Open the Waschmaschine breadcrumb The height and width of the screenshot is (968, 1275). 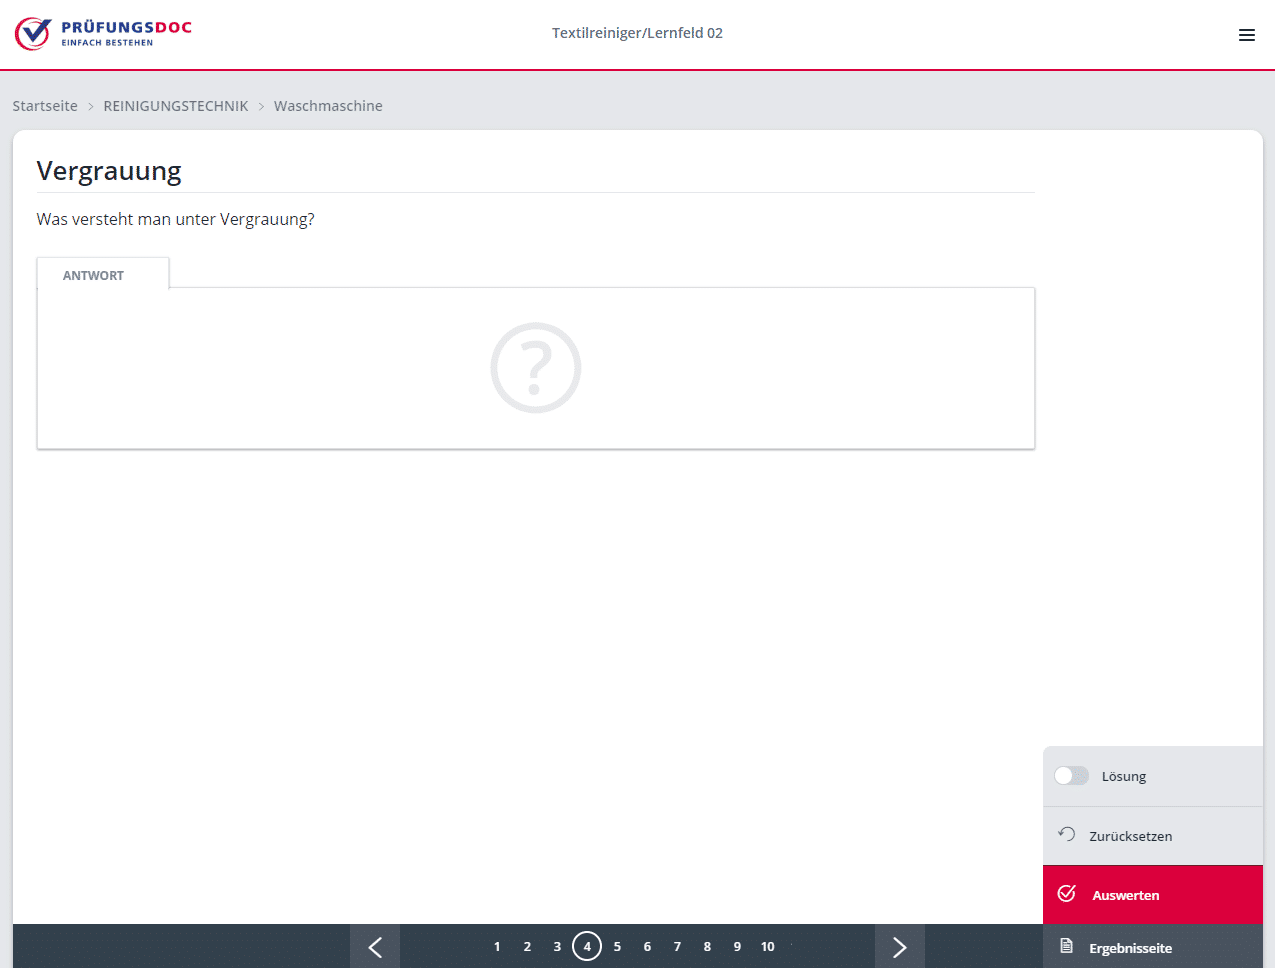328,106
